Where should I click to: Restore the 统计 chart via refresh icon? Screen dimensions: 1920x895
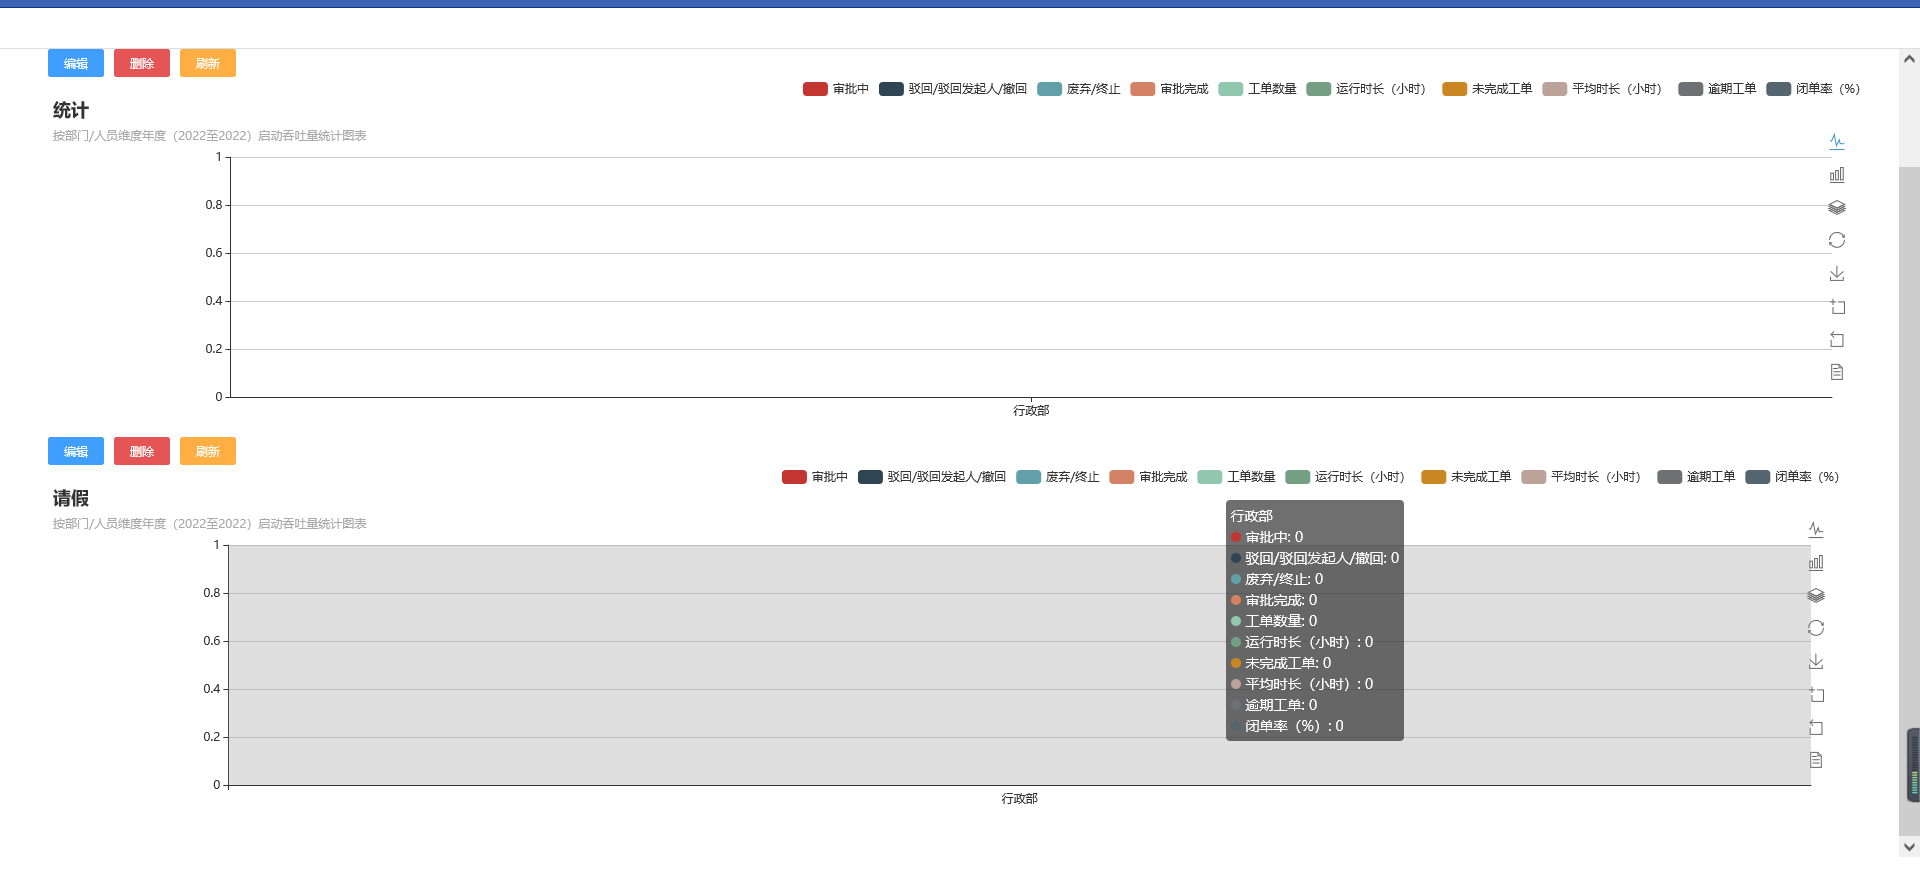click(x=1837, y=240)
